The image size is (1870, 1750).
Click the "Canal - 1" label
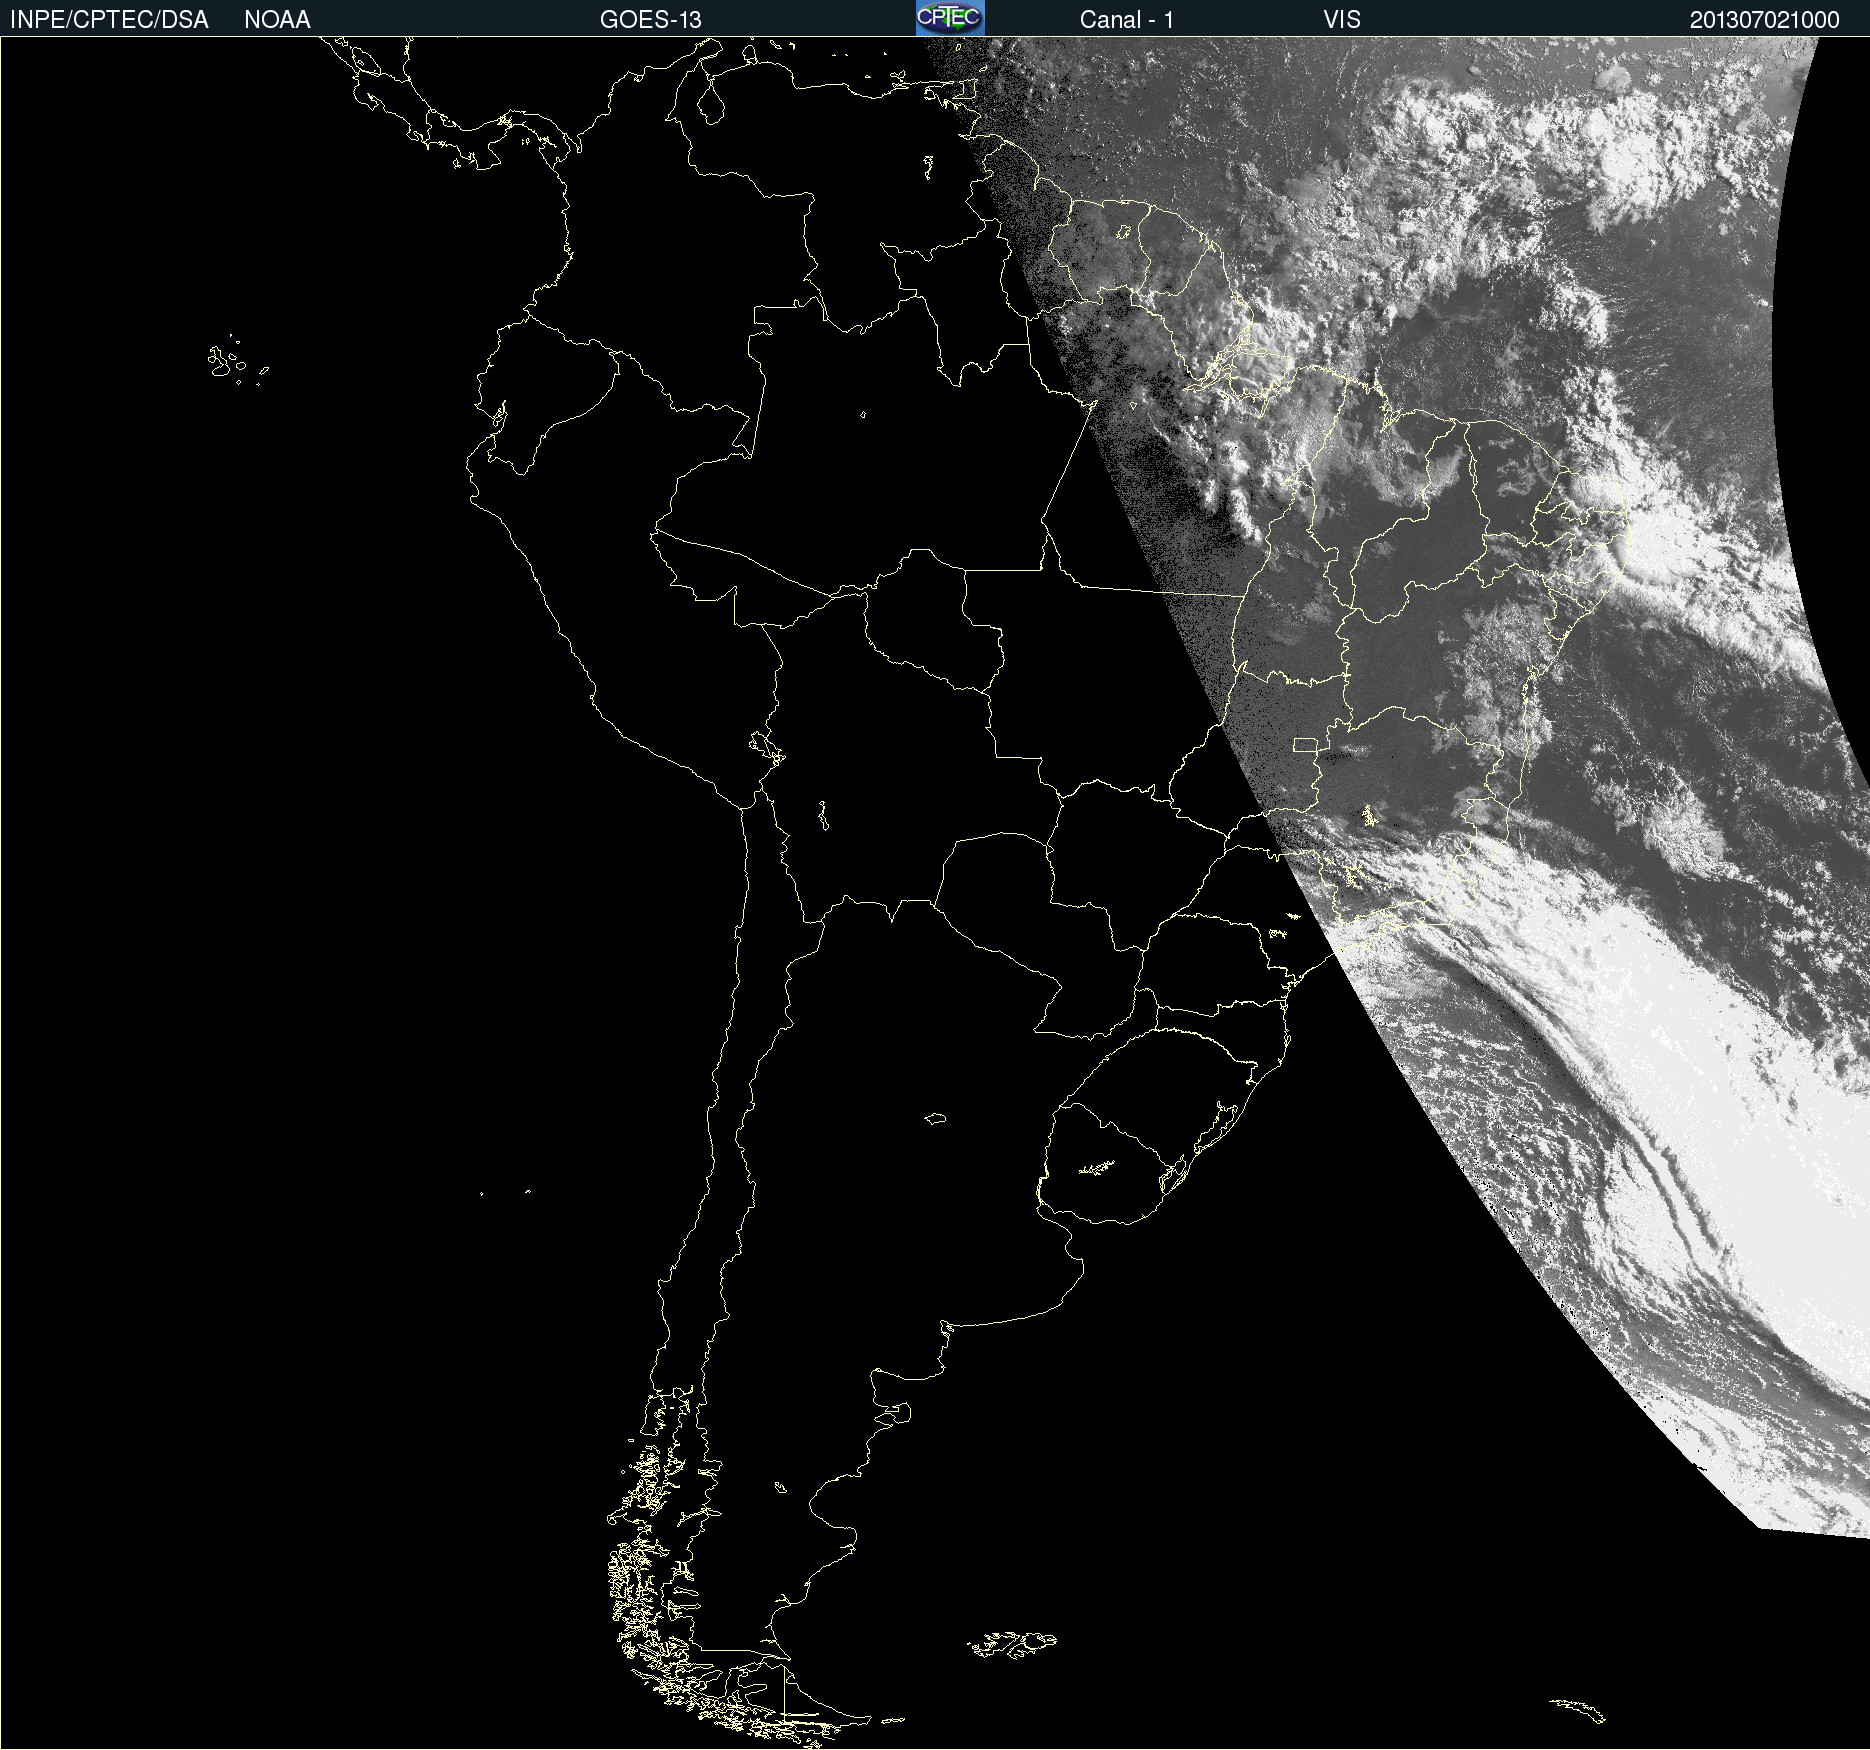[1127, 20]
